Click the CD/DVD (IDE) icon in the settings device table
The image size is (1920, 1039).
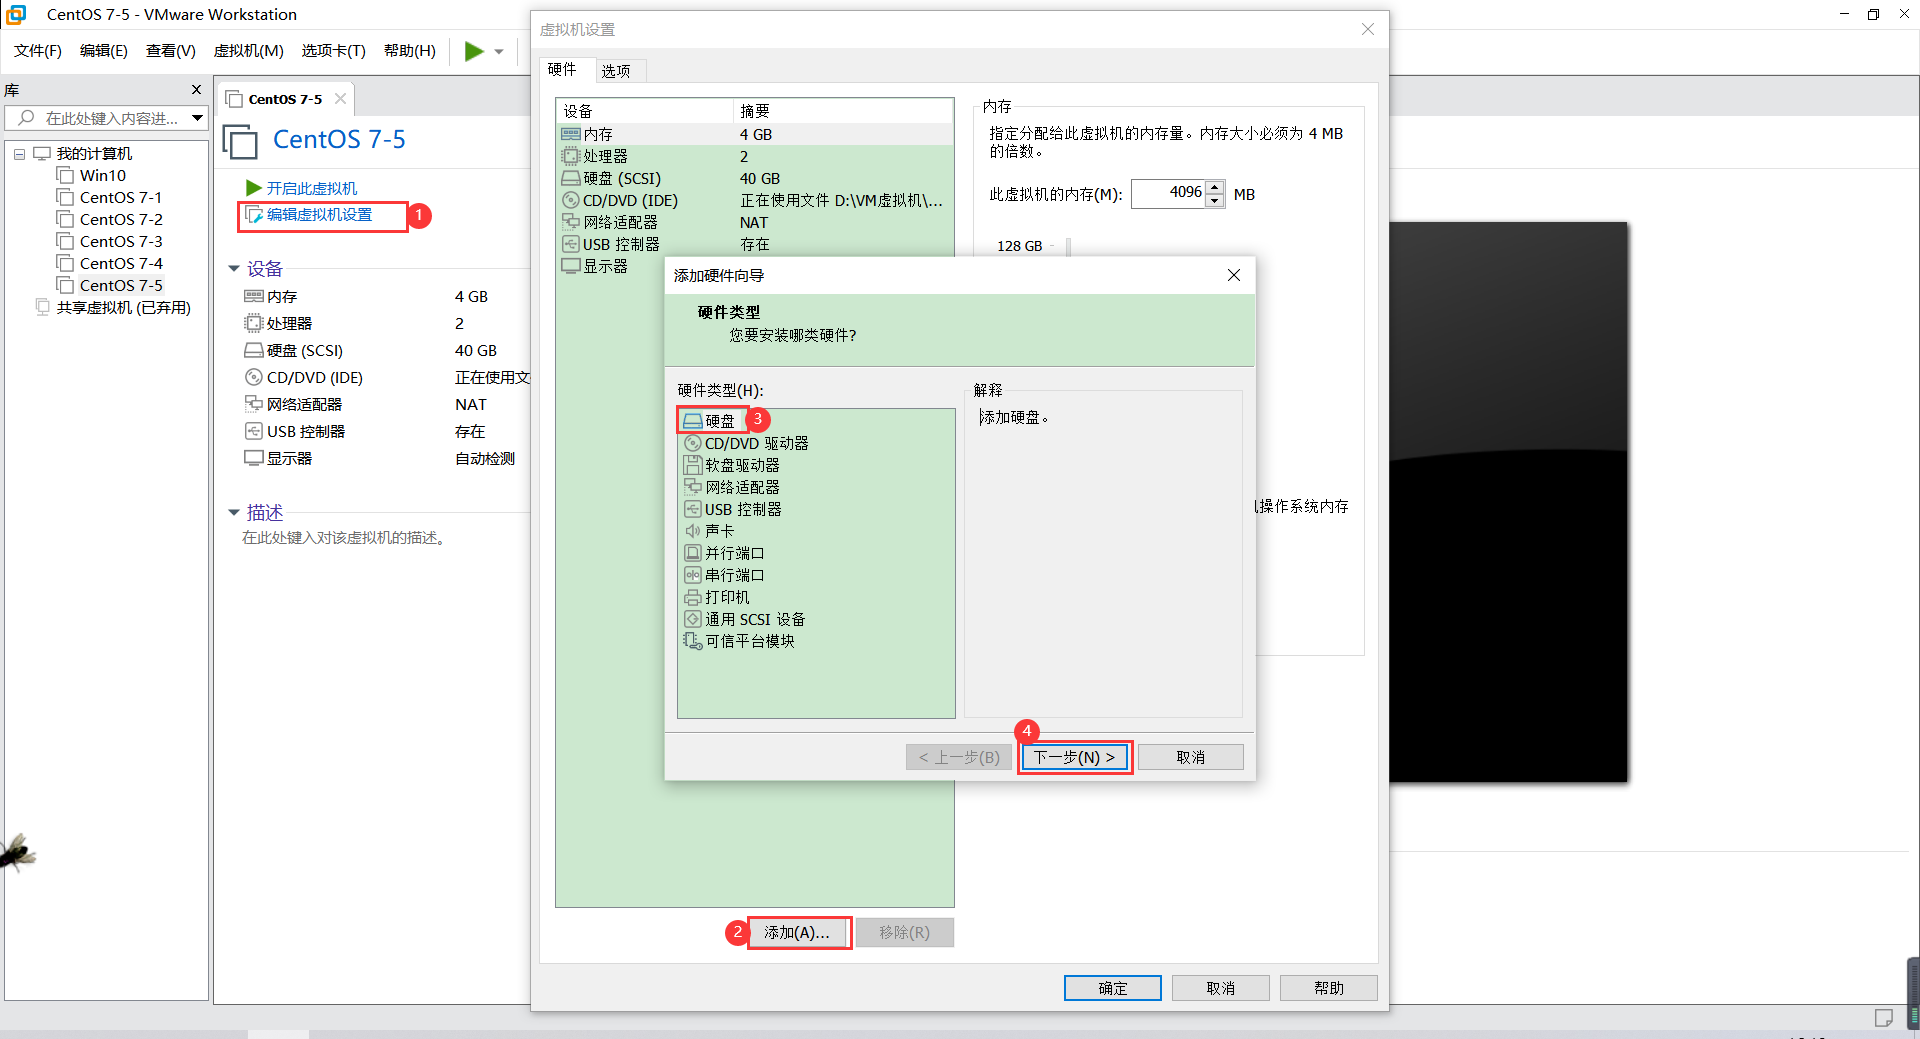pyautogui.click(x=571, y=200)
